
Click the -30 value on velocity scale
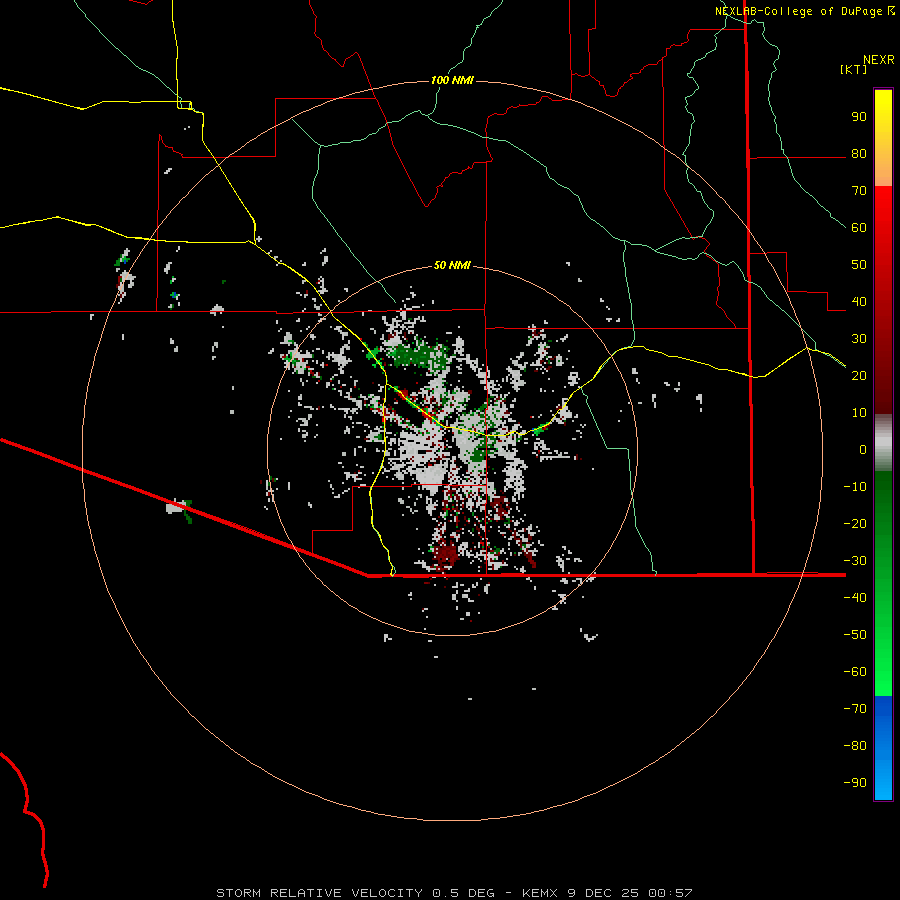[855, 561]
